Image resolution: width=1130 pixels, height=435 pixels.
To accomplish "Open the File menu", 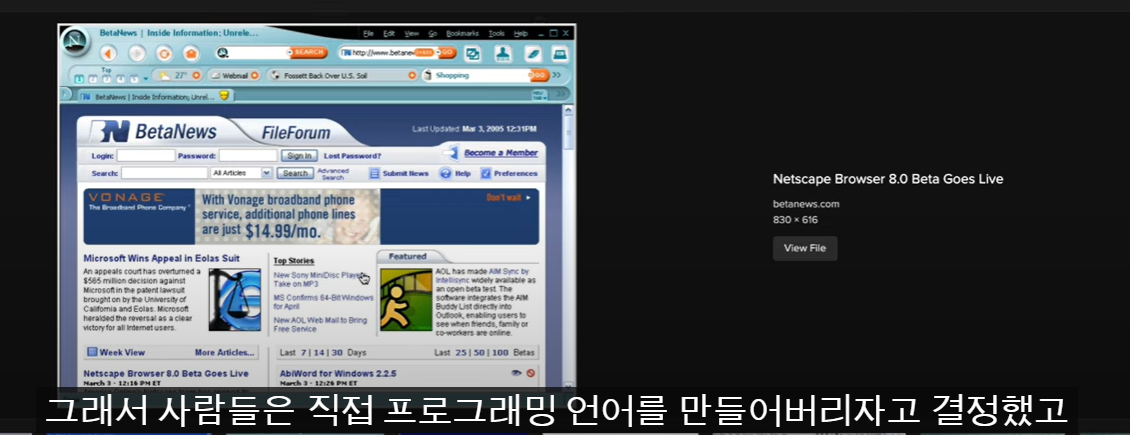I will point(368,34).
